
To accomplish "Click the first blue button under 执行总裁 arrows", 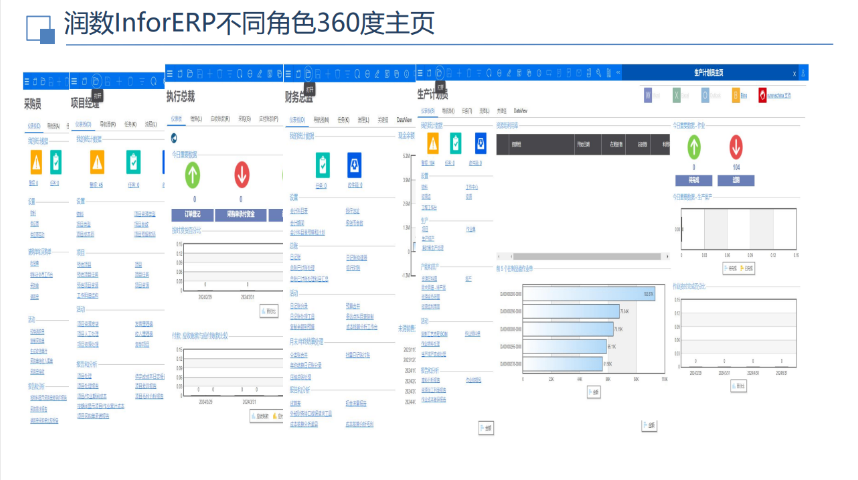I will point(192,214).
